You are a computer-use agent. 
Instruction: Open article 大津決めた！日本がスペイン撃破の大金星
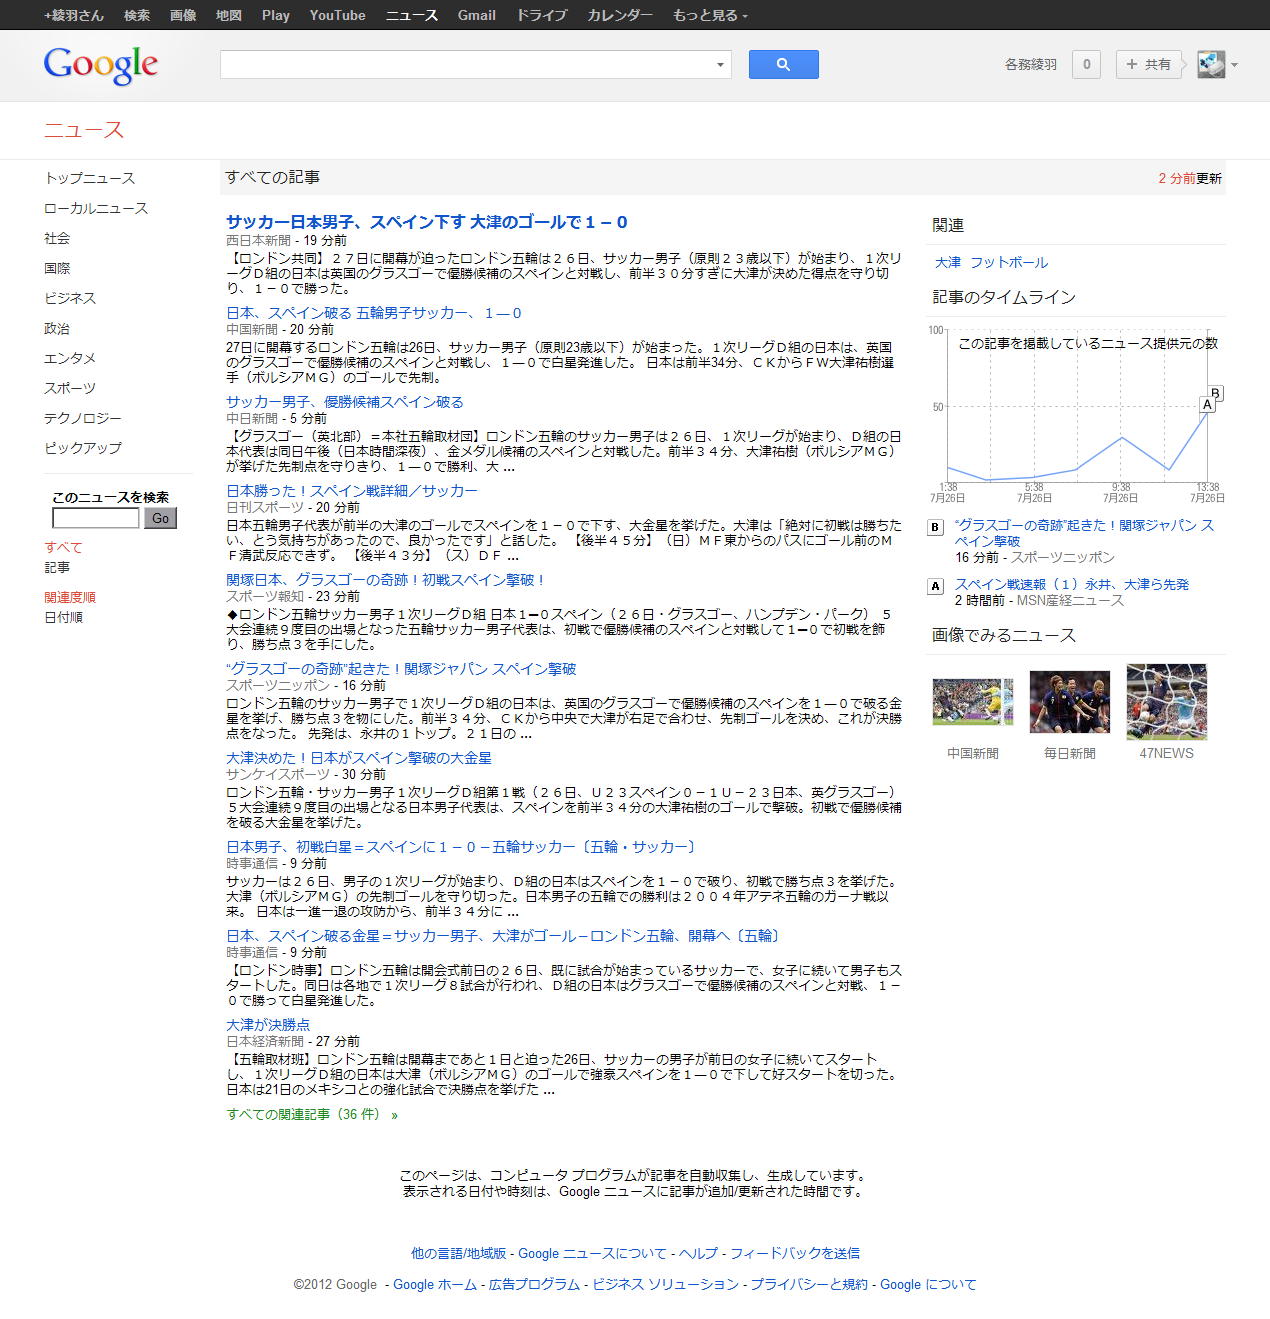359,758
